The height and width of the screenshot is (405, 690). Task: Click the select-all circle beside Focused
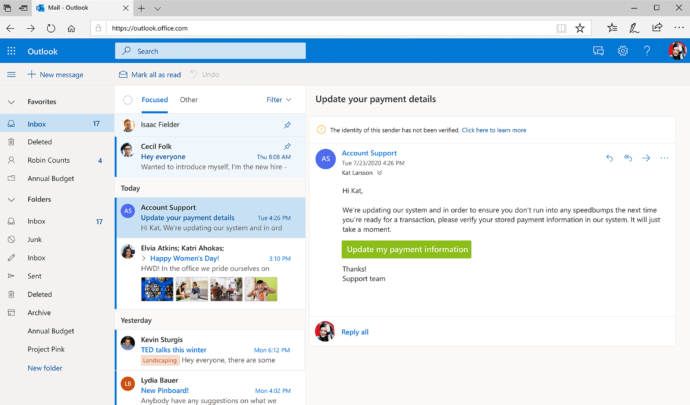coord(128,100)
